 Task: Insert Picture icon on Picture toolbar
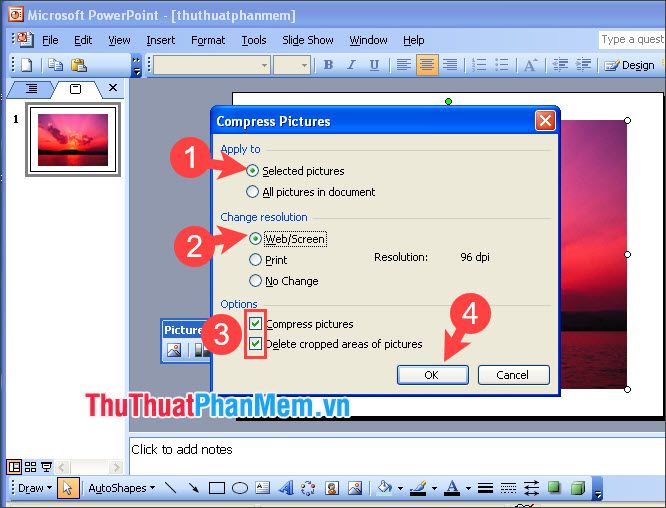tap(174, 350)
